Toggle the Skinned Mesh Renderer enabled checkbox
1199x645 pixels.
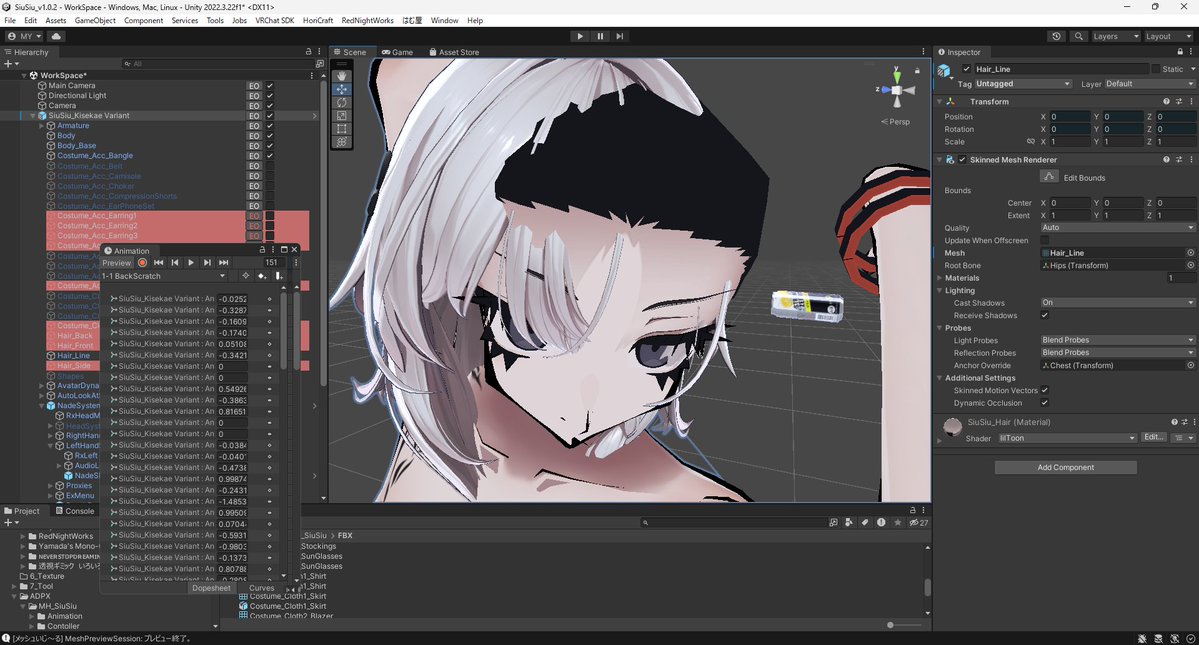(x=962, y=160)
